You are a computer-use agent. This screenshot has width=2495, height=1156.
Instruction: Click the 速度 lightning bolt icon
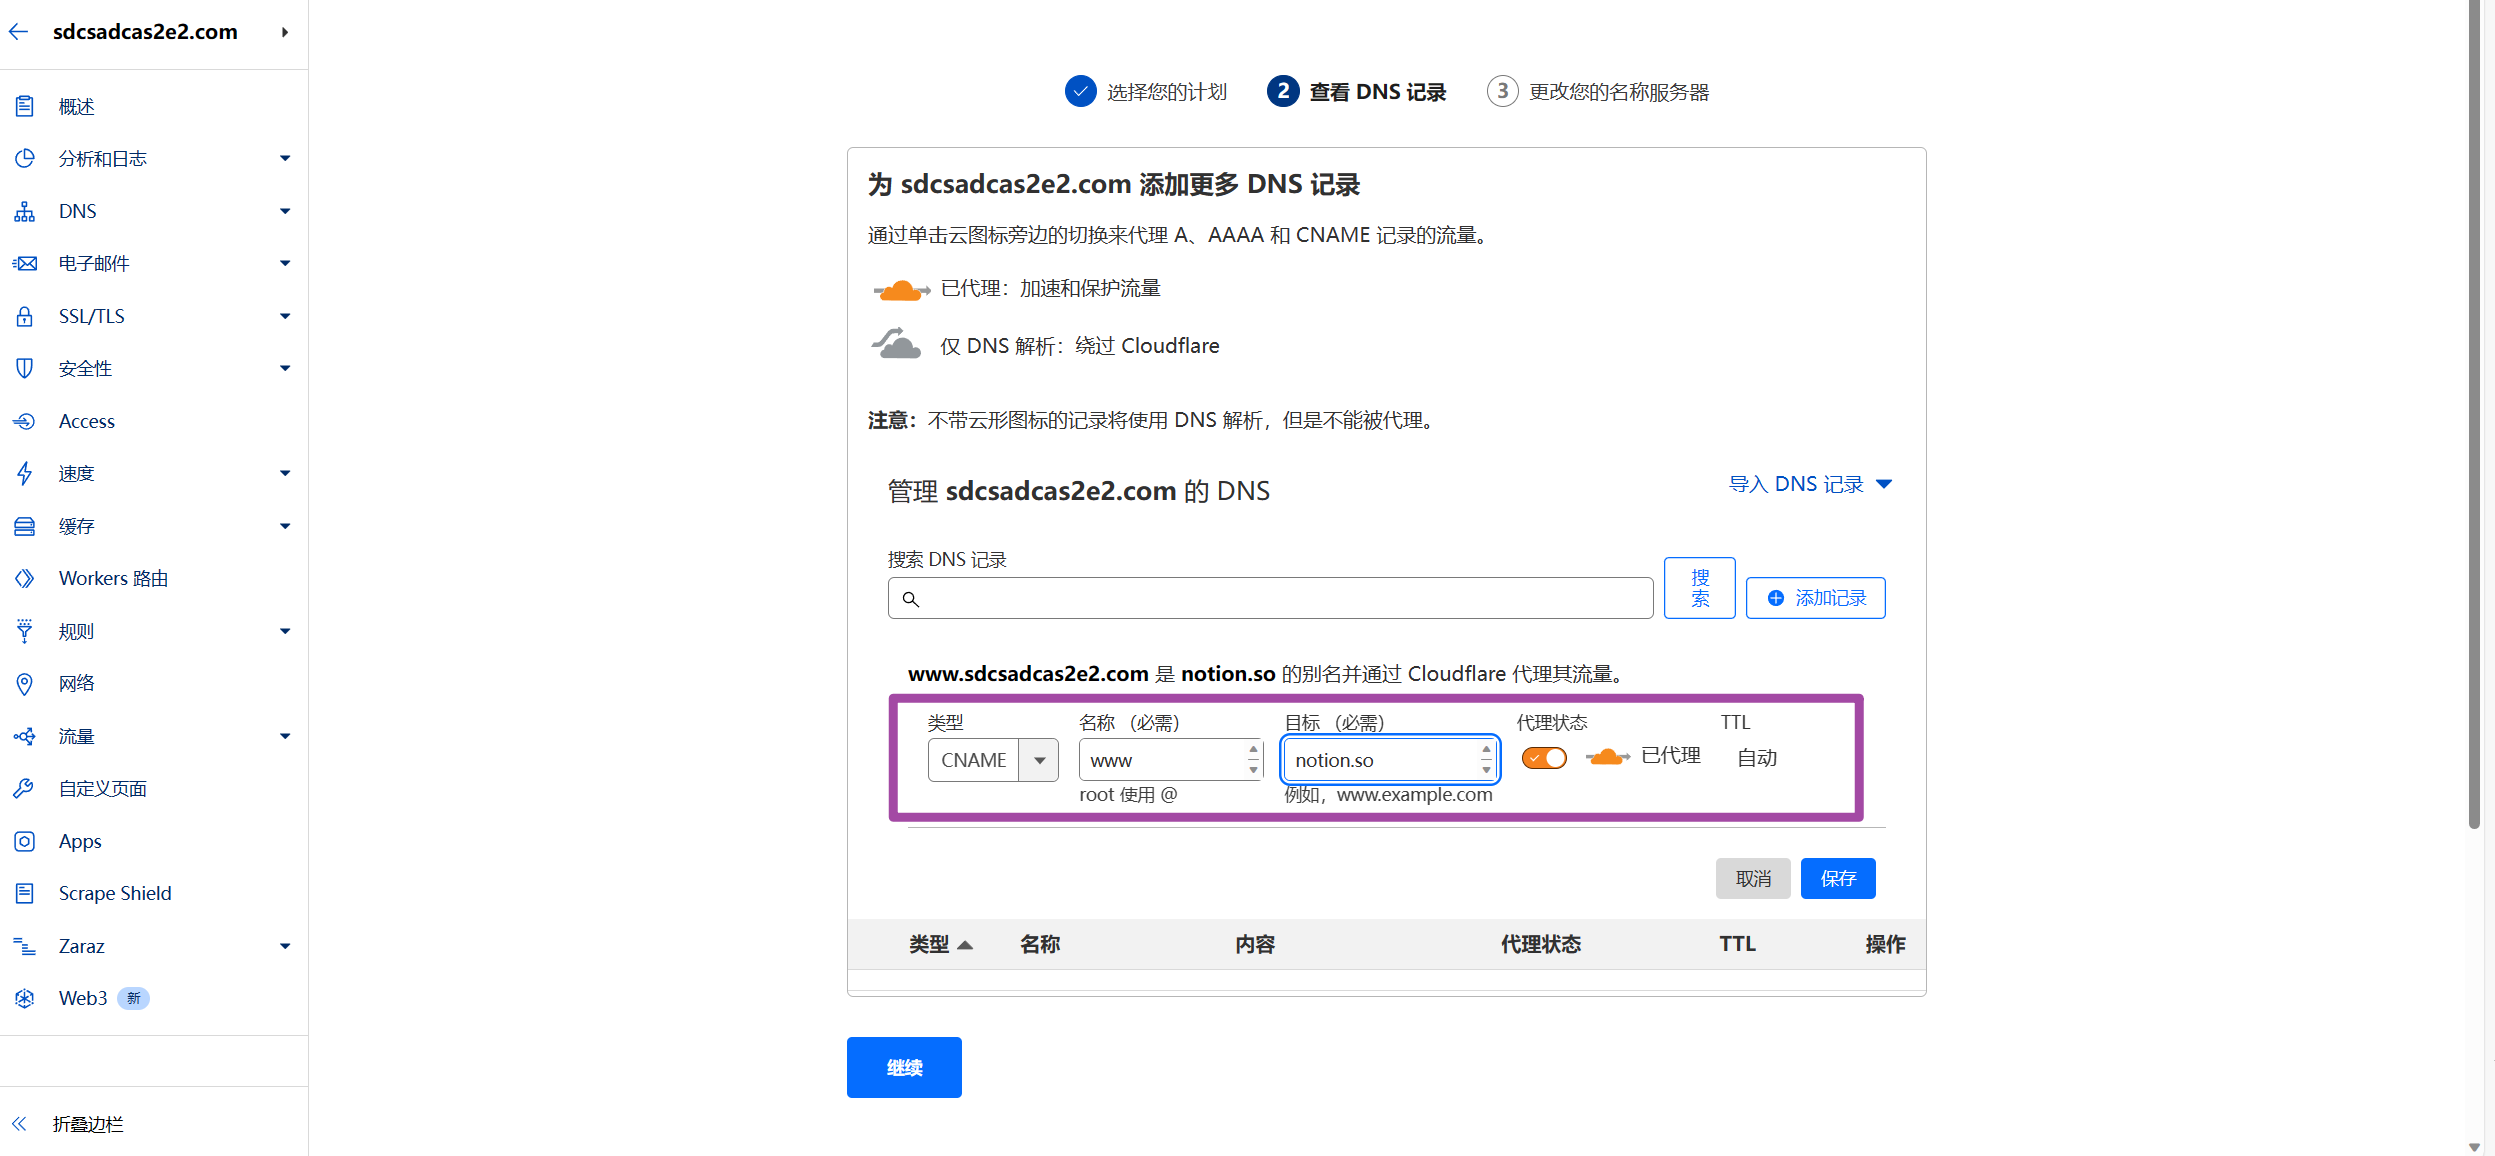(25, 473)
